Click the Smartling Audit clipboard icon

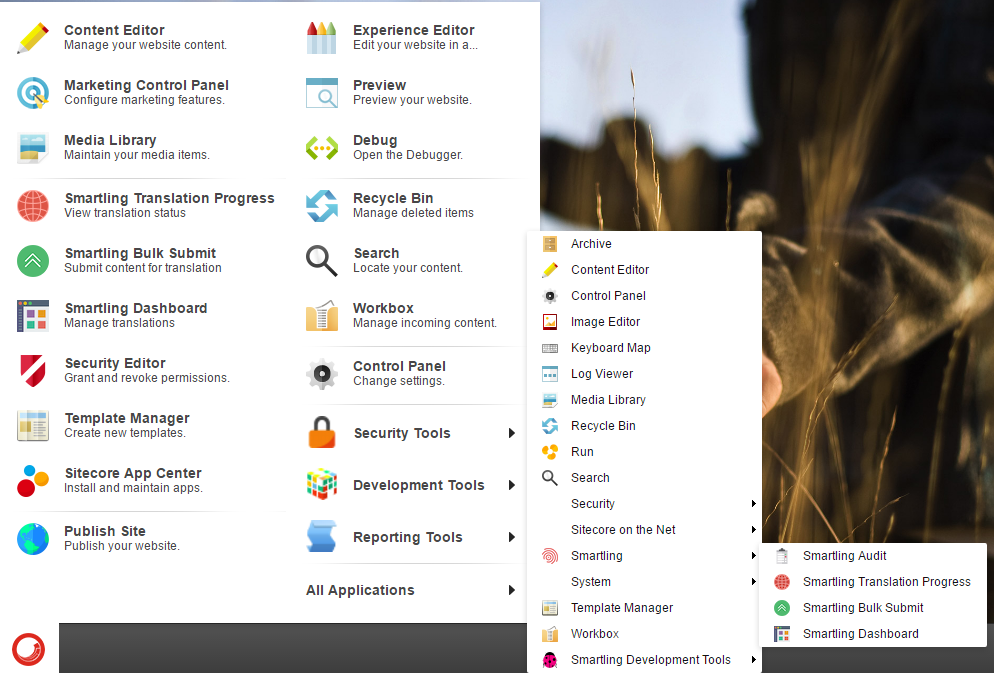coord(782,556)
